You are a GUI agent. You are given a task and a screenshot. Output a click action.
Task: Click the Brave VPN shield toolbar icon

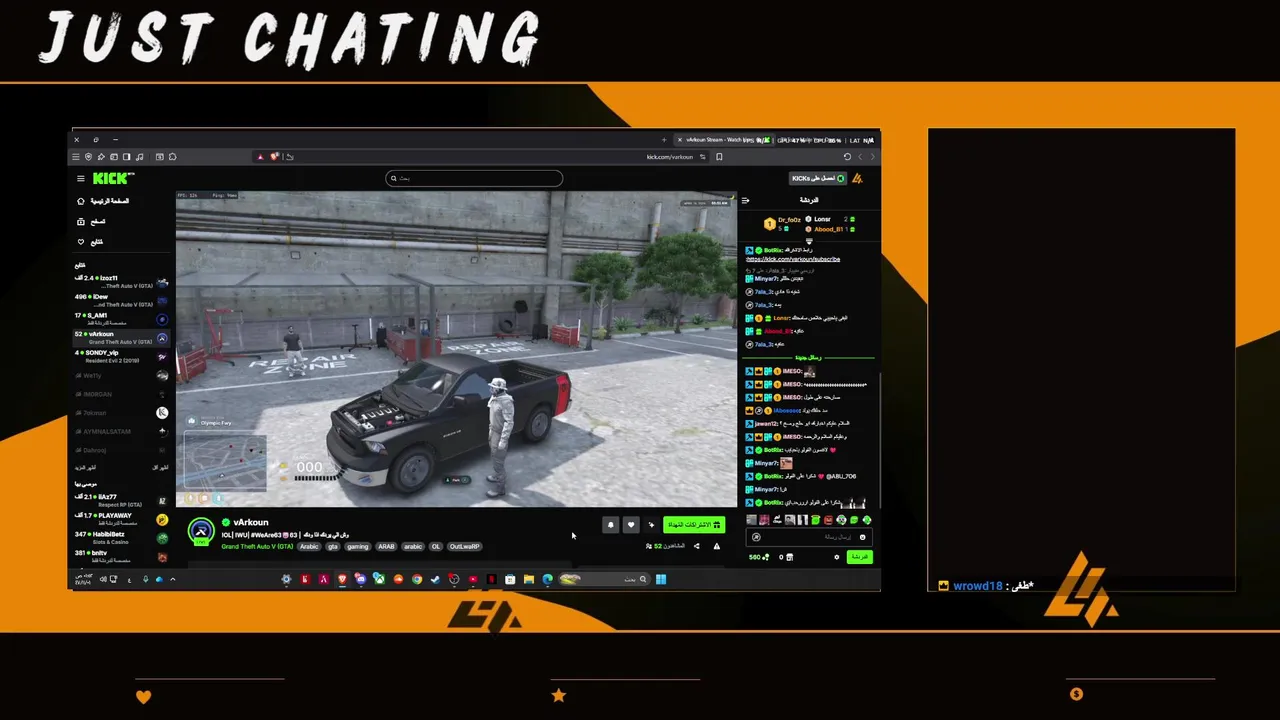pyautogui.click(x=88, y=157)
